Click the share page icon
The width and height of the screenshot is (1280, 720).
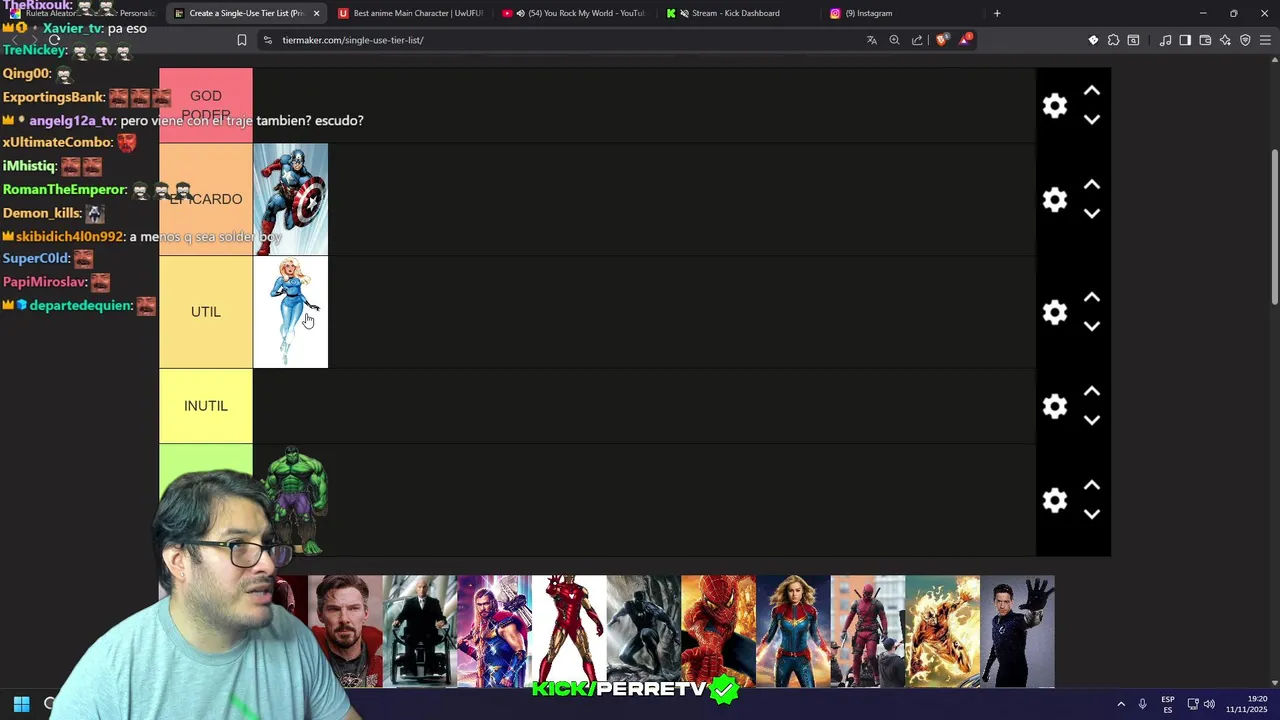point(917,40)
